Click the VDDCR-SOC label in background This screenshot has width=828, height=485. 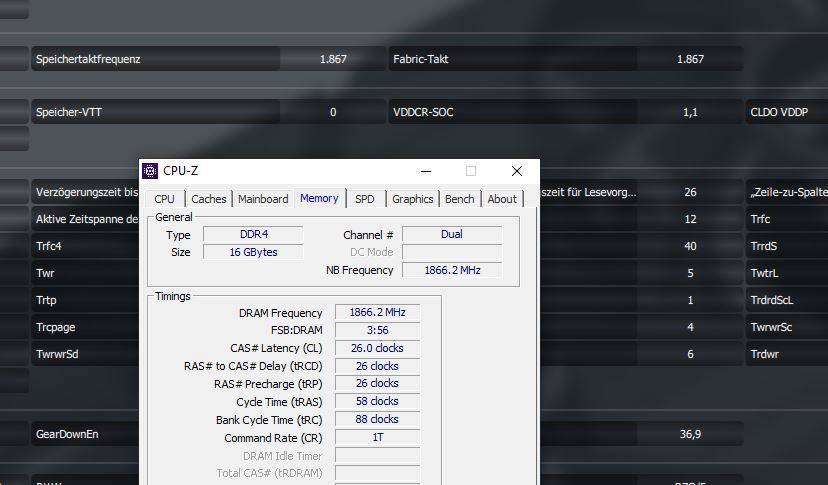pyautogui.click(x=423, y=112)
